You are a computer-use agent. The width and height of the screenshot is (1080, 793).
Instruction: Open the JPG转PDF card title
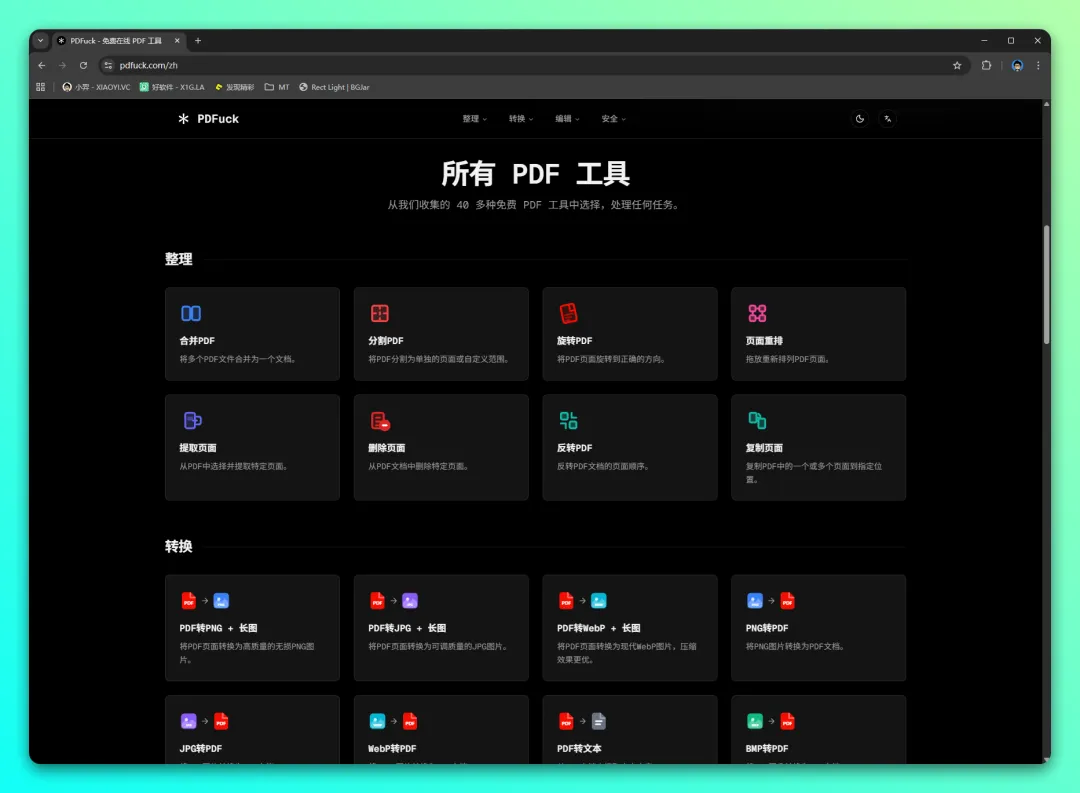click(200, 748)
